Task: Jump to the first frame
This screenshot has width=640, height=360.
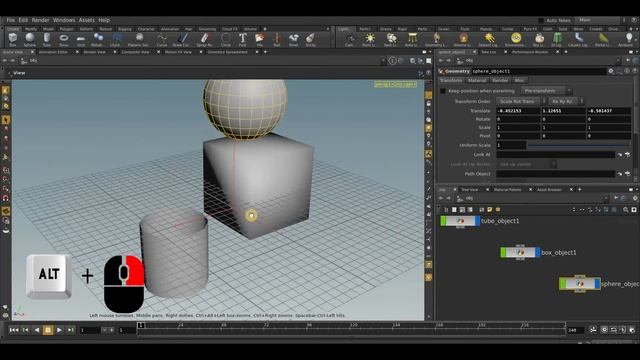Action: point(14,330)
